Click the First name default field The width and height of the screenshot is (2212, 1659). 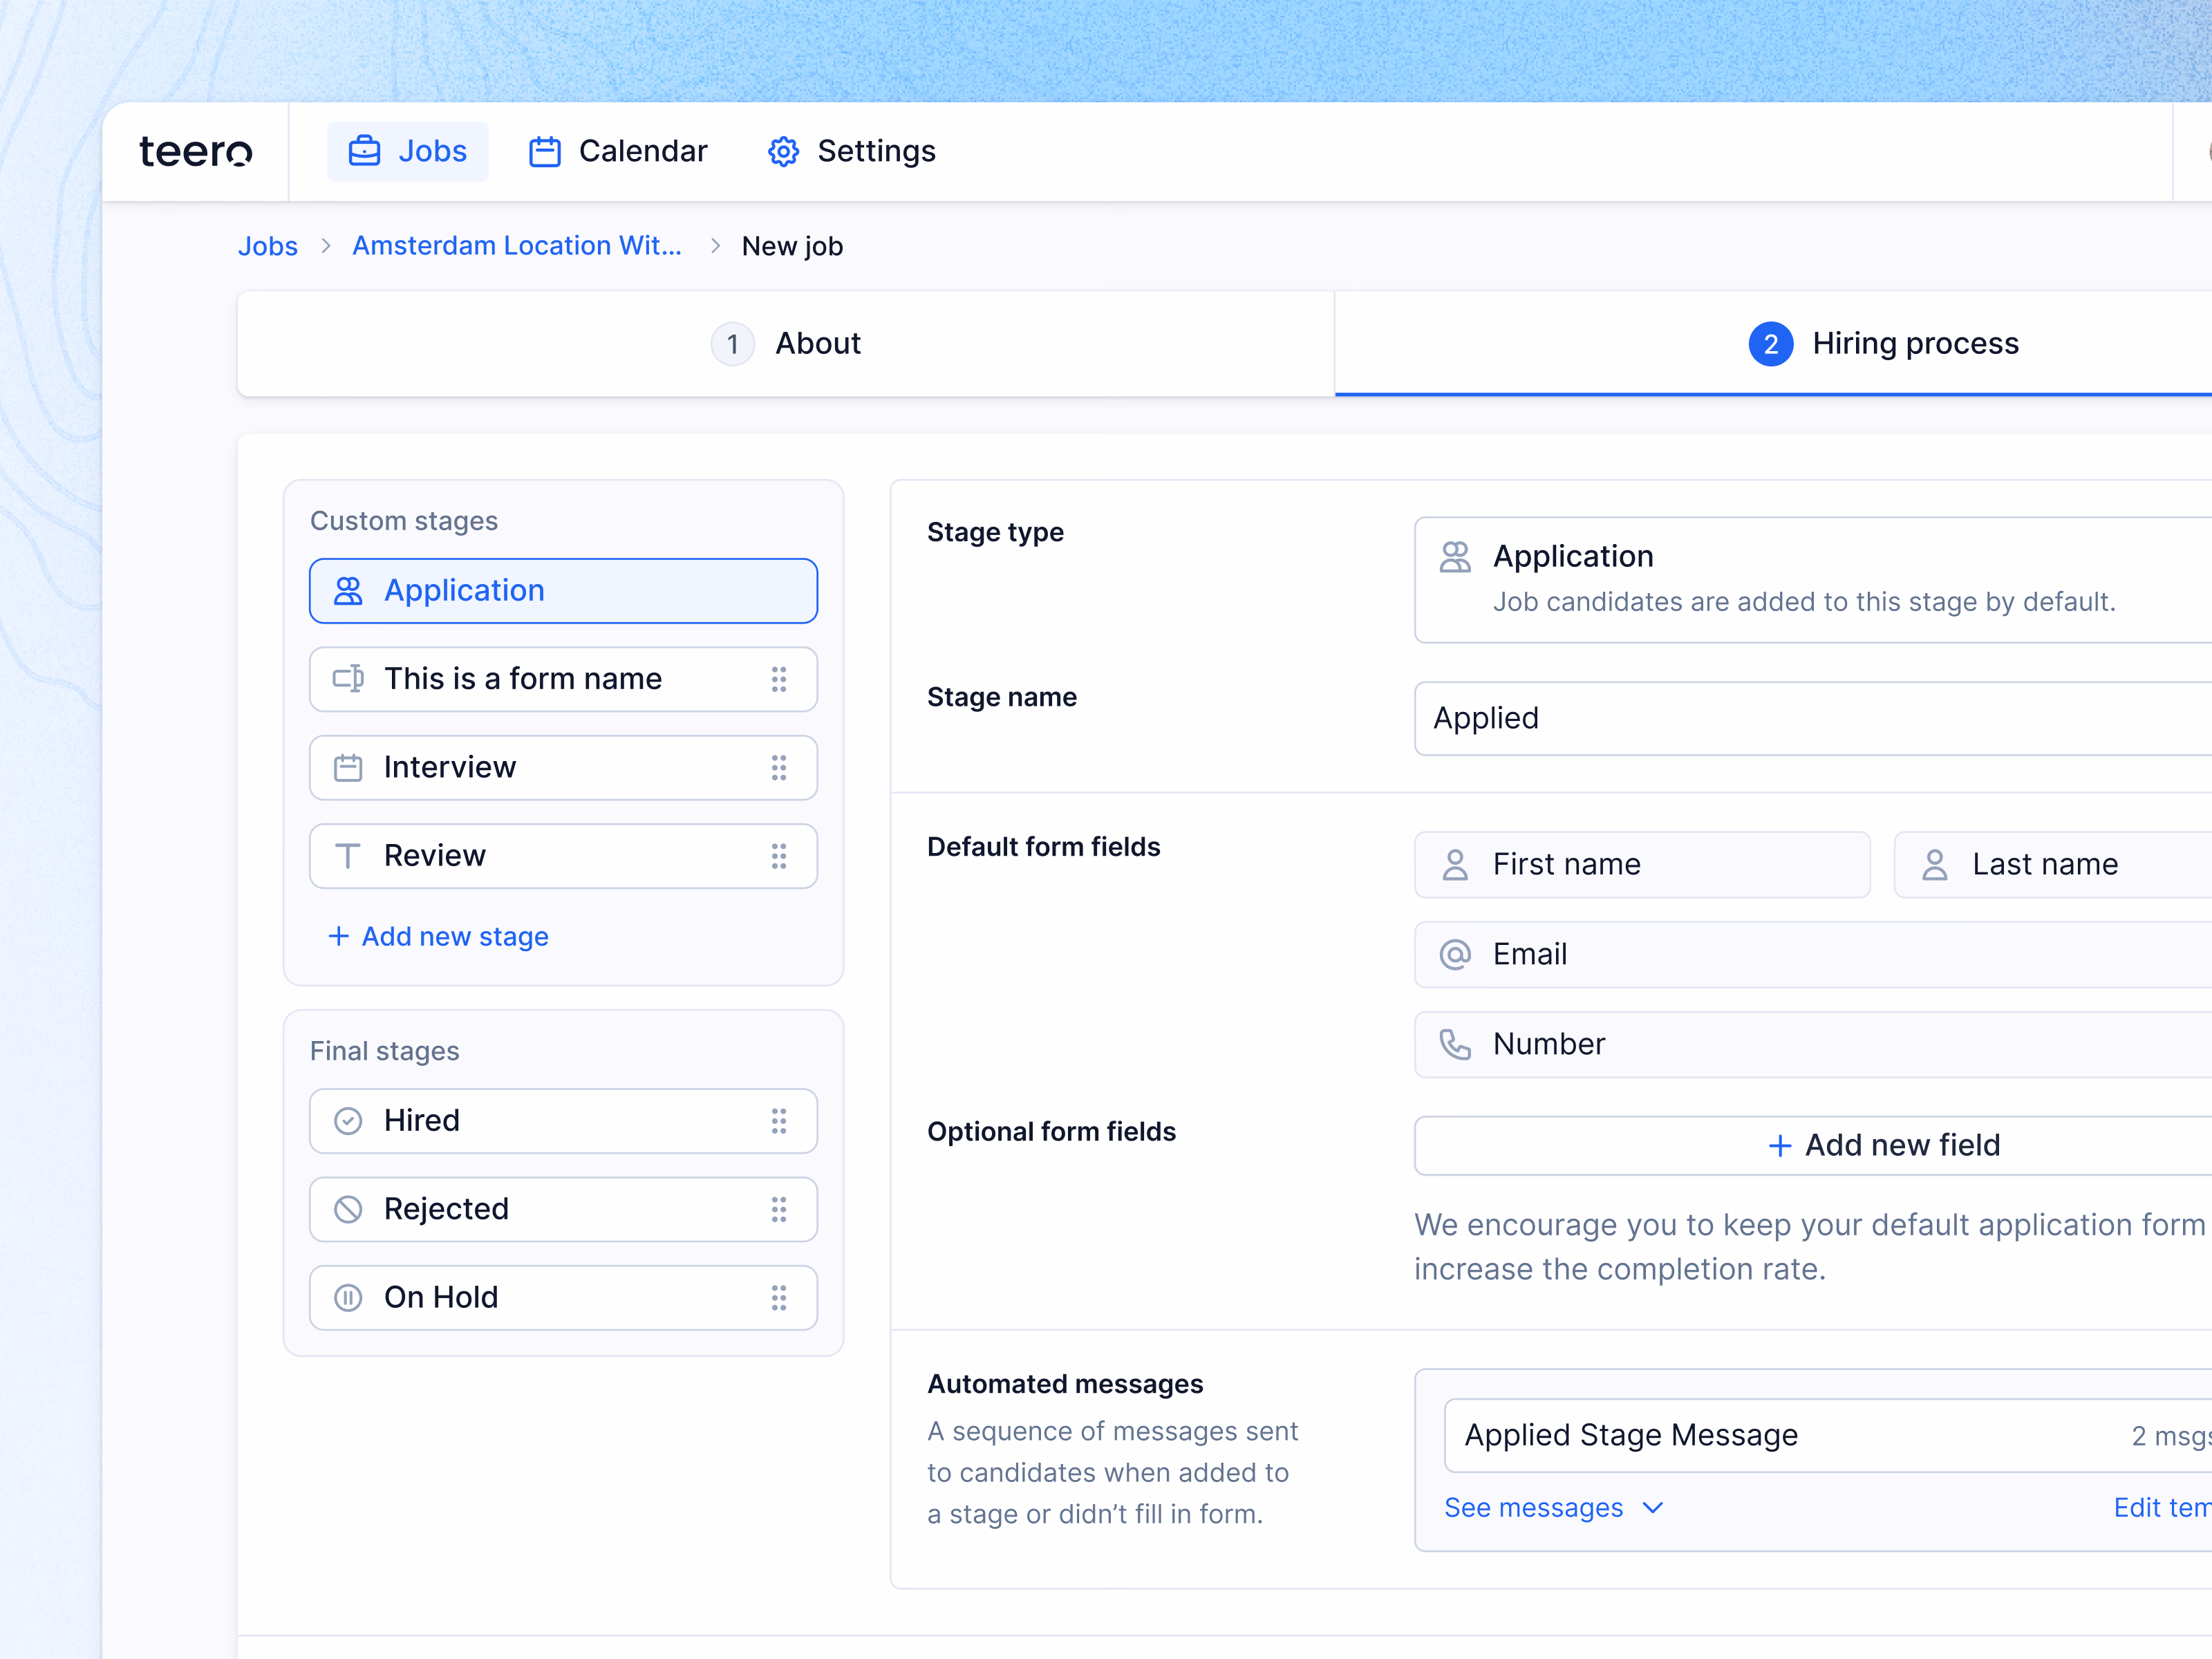click(x=1642, y=864)
